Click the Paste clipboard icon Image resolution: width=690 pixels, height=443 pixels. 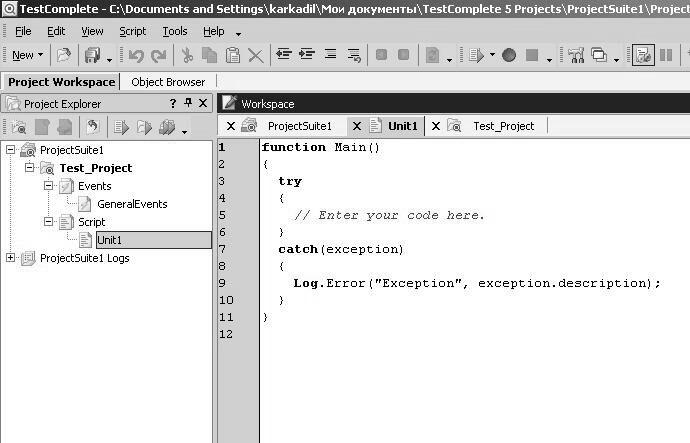pyautogui.click(x=232, y=56)
